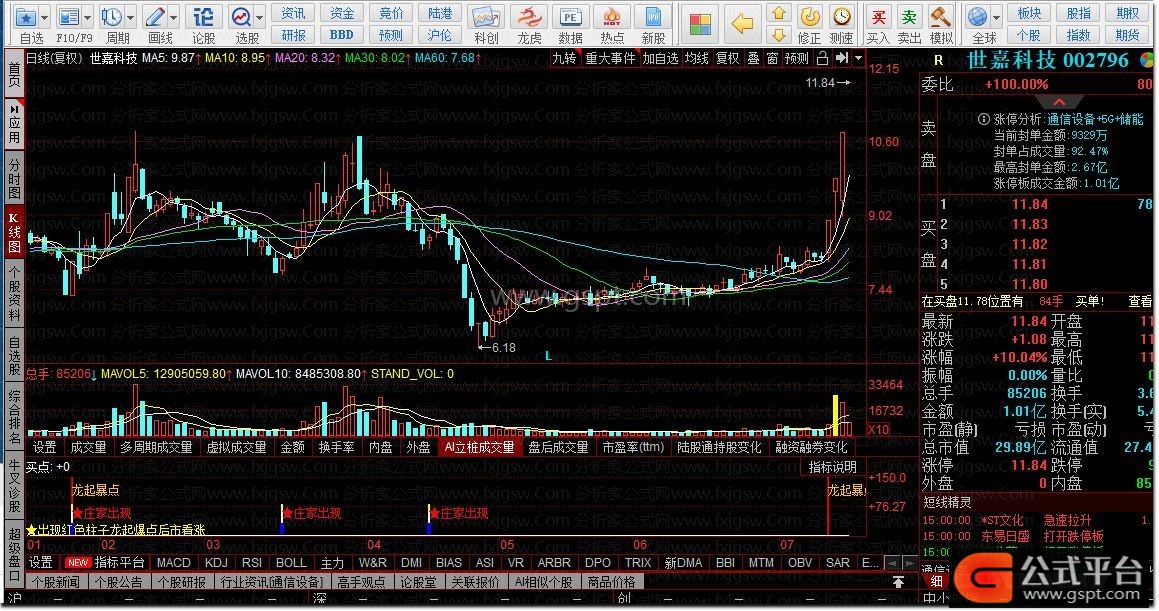Click the four-color window layout icon
The width and height of the screenshot is (1159, 611).
[699, 24]
